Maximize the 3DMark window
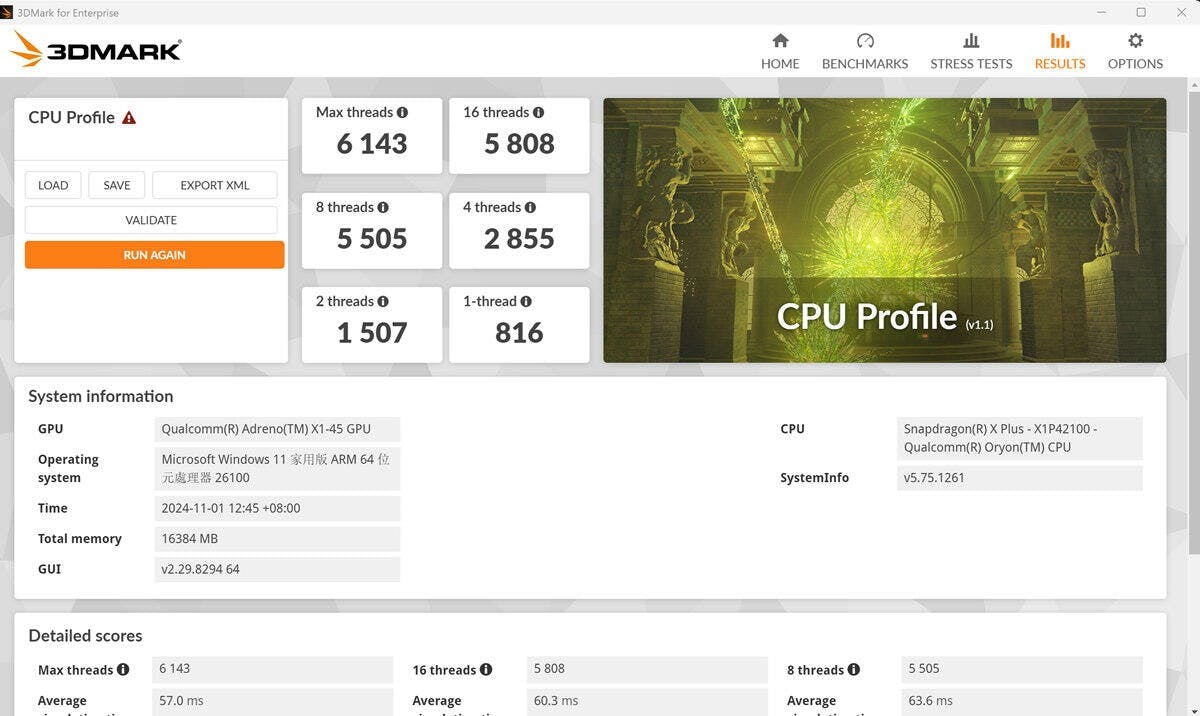 1141,12
